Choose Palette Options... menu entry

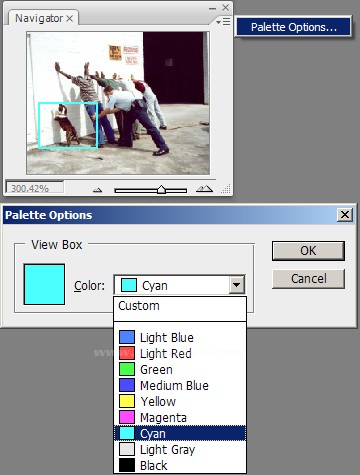point(293,27)
